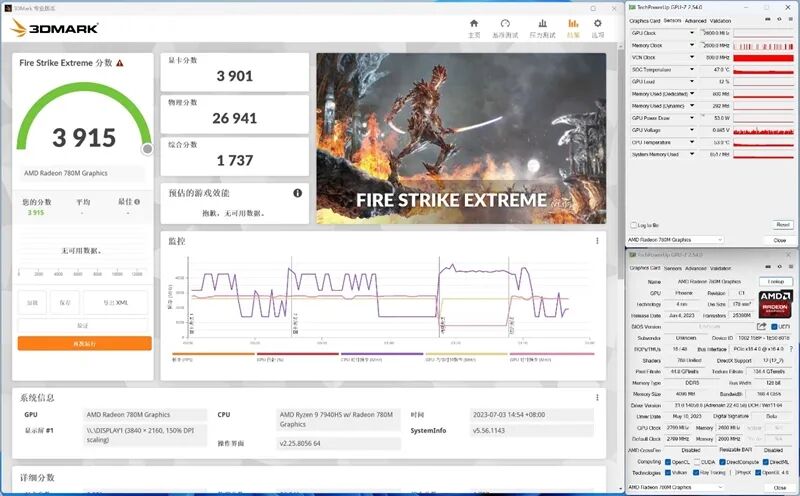800x496 pixels.
Task: Click the Memory Clock sensor graph
Action: click(x=763, y=45)
